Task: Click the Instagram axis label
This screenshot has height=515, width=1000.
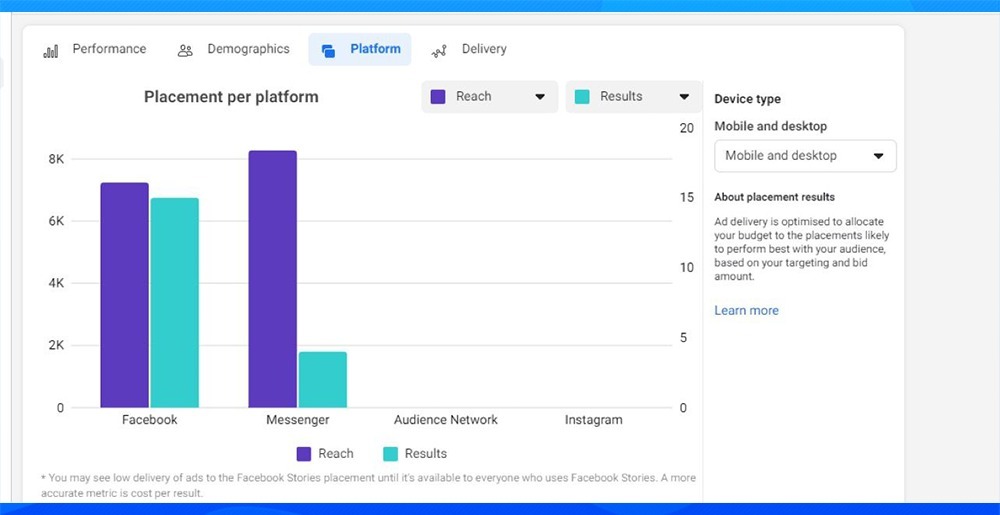Action: click(x=593, y=420)
